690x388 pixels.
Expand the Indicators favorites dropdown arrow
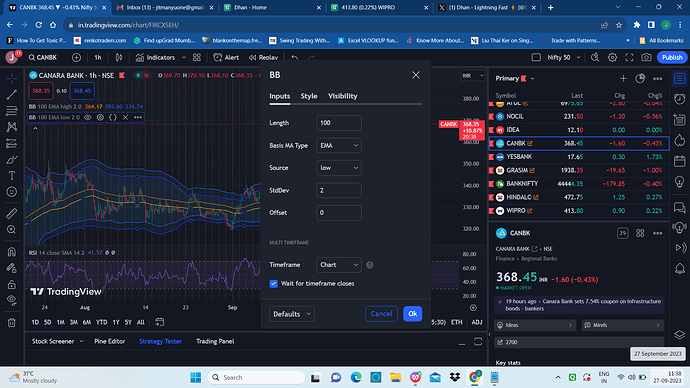click(x=184, y=57)
